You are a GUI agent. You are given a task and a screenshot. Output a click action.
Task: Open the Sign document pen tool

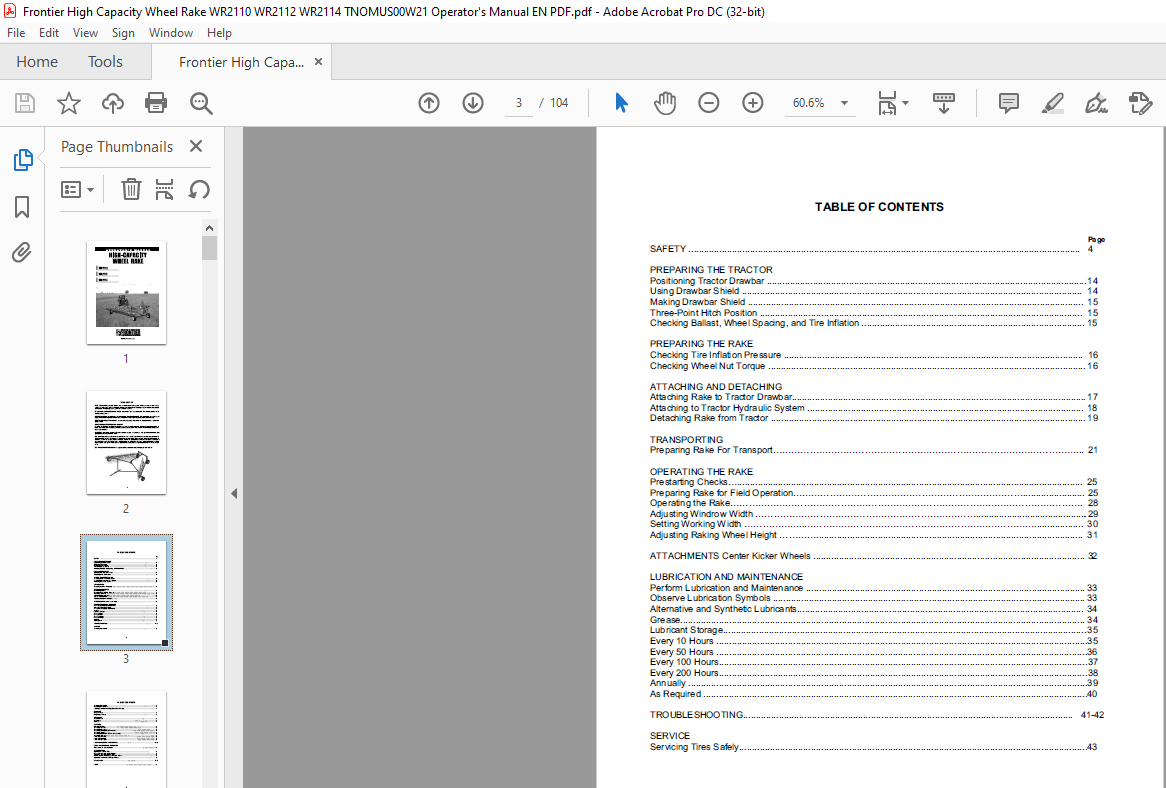[1096, 103]
